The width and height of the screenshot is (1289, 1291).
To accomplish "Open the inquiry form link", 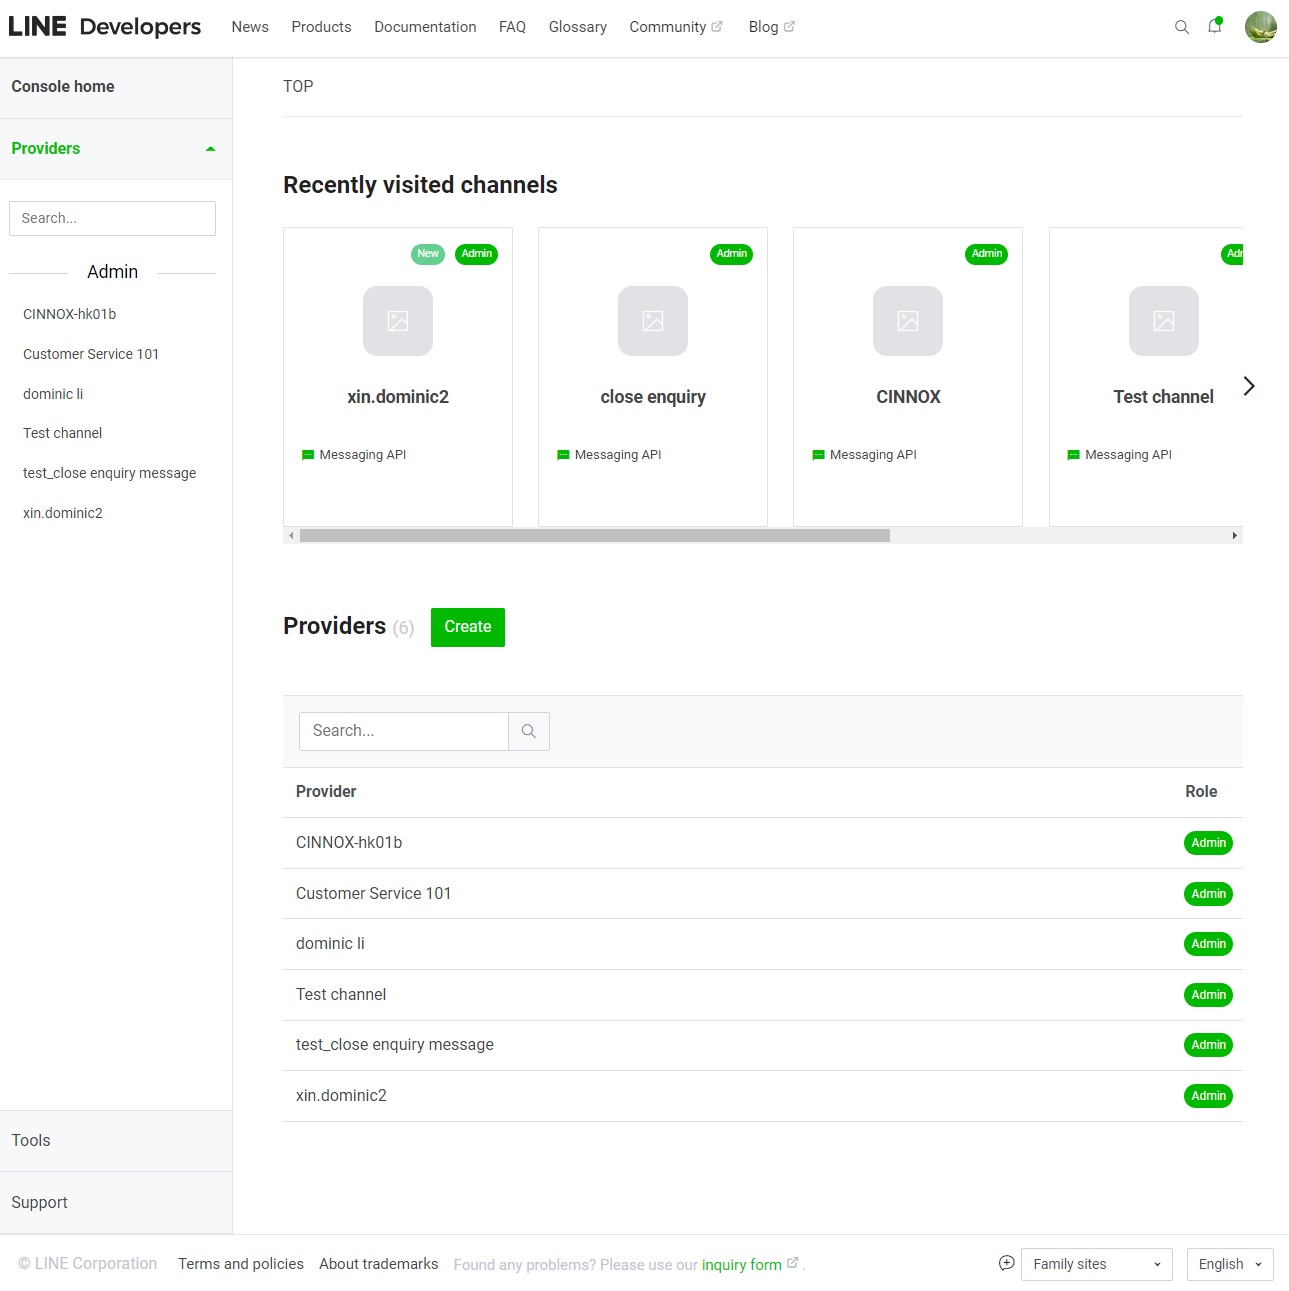I will pyautogui.click(x=742, y=1265).
